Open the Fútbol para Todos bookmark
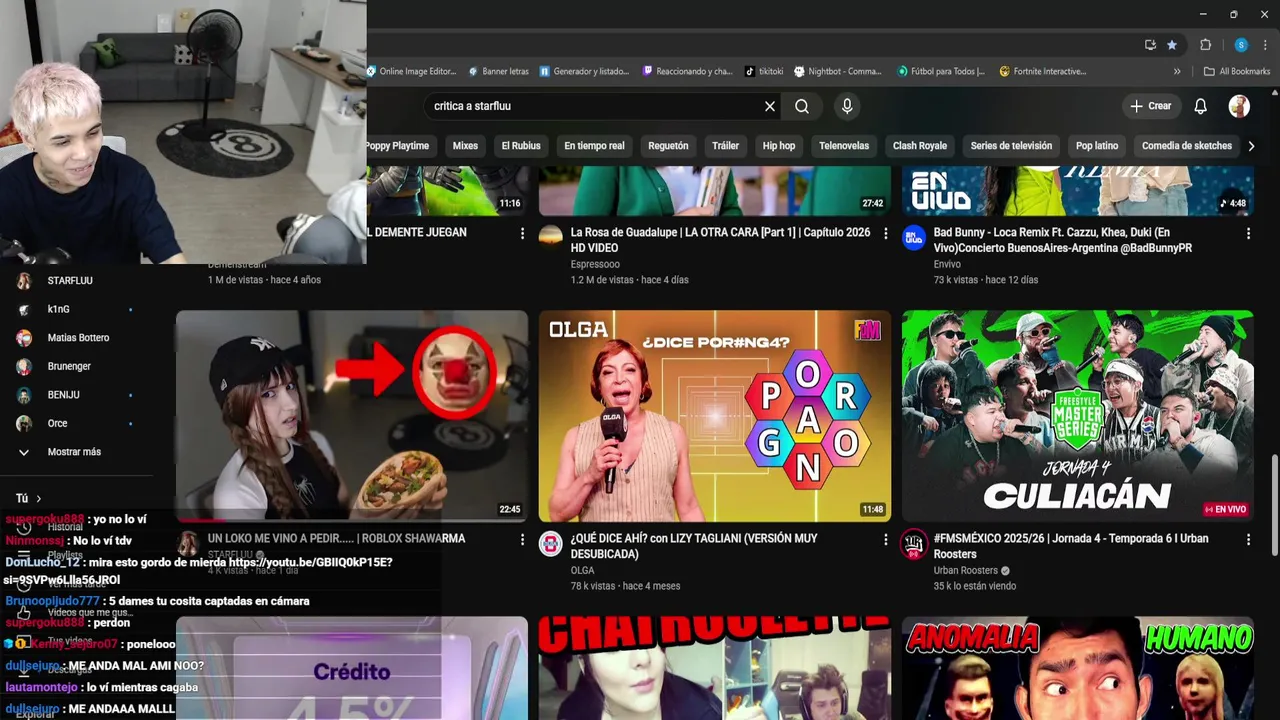The image size is (1280, 720). [941, 72]
